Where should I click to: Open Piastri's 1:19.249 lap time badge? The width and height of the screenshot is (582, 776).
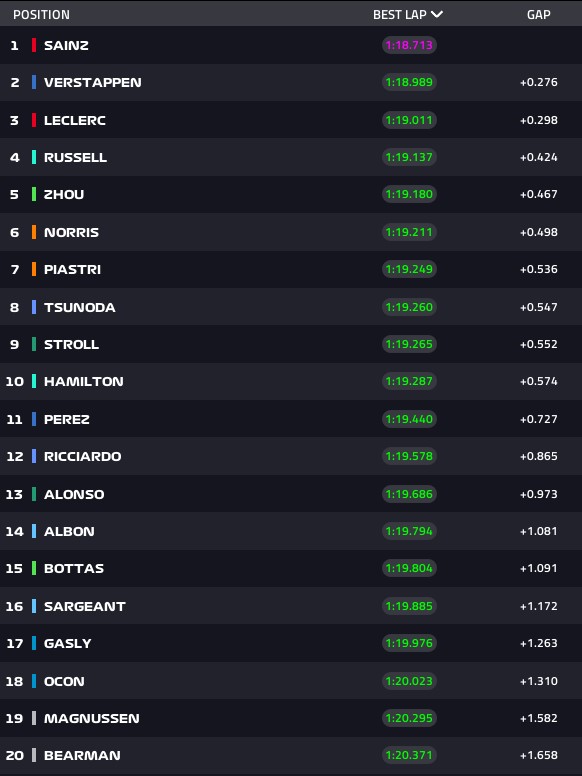click(x=409, y=269)
